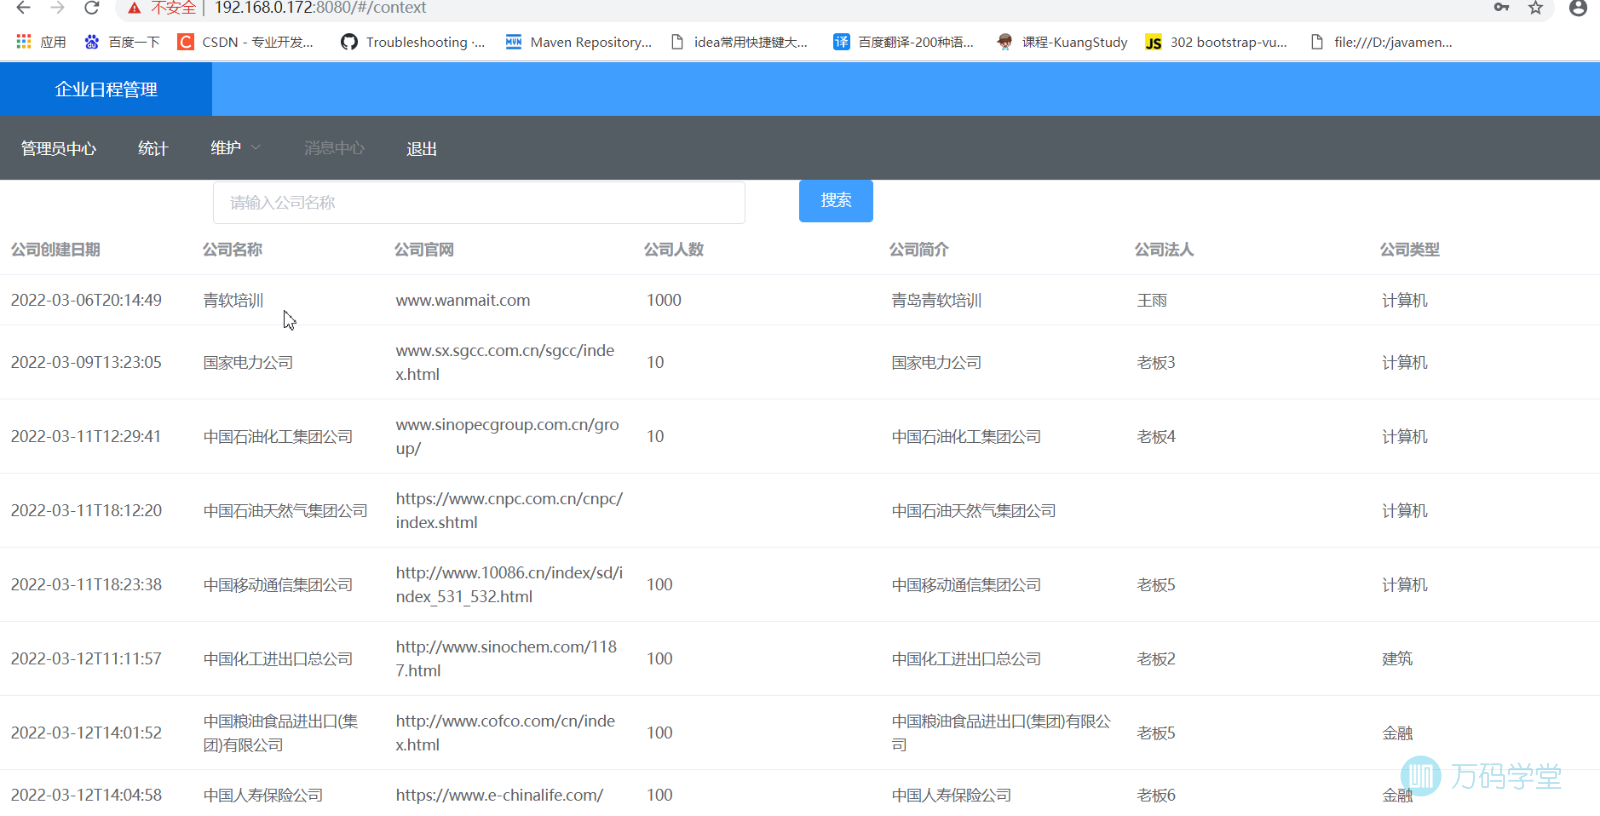
Task: Open the CSDN bookmark
Action: pyautogui.click(x=245, y=42)
